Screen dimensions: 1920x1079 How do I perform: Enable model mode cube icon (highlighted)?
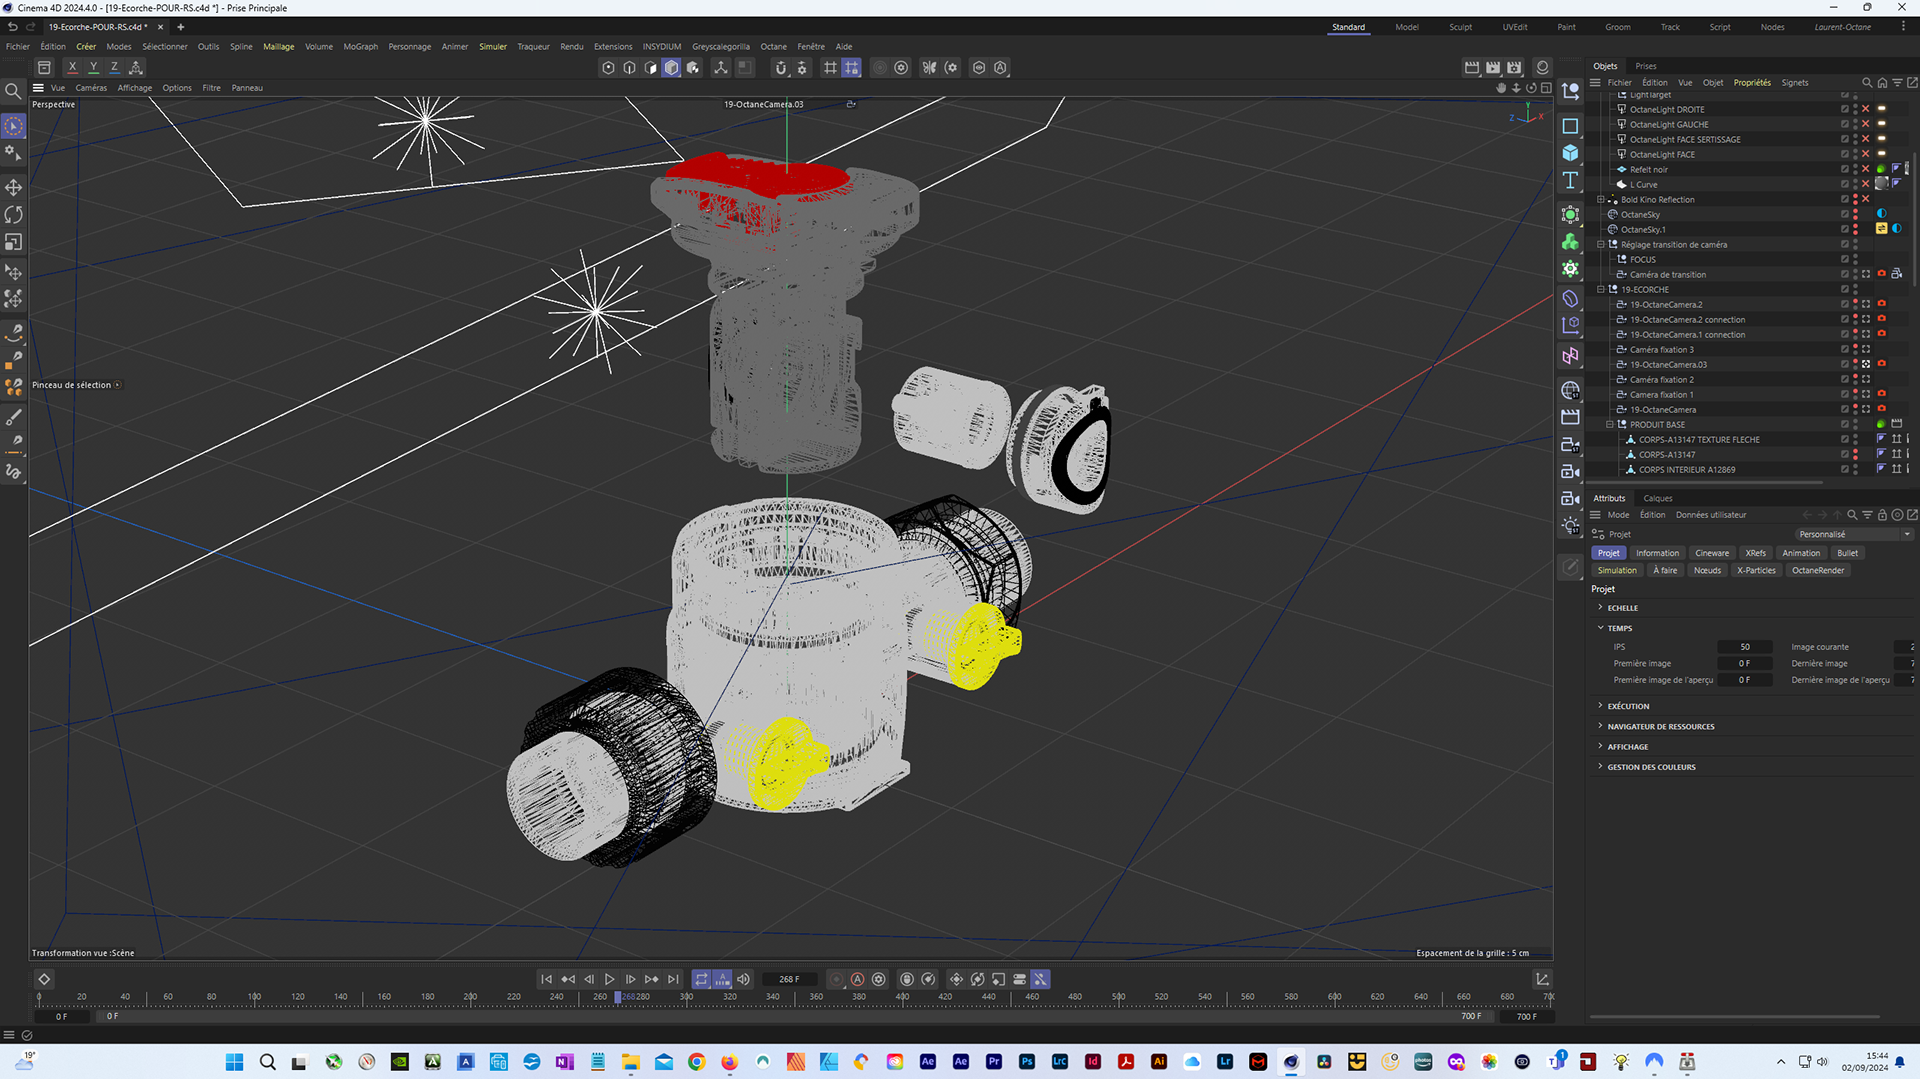[x=672, y=68]
